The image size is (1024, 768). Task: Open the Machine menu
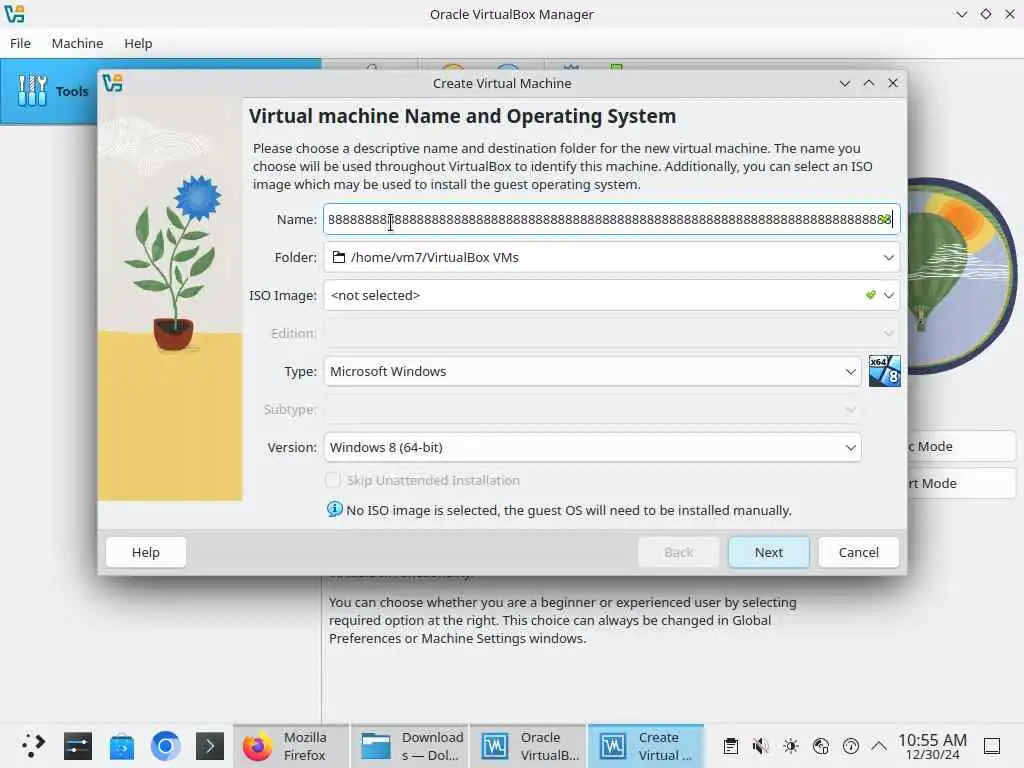77,43
